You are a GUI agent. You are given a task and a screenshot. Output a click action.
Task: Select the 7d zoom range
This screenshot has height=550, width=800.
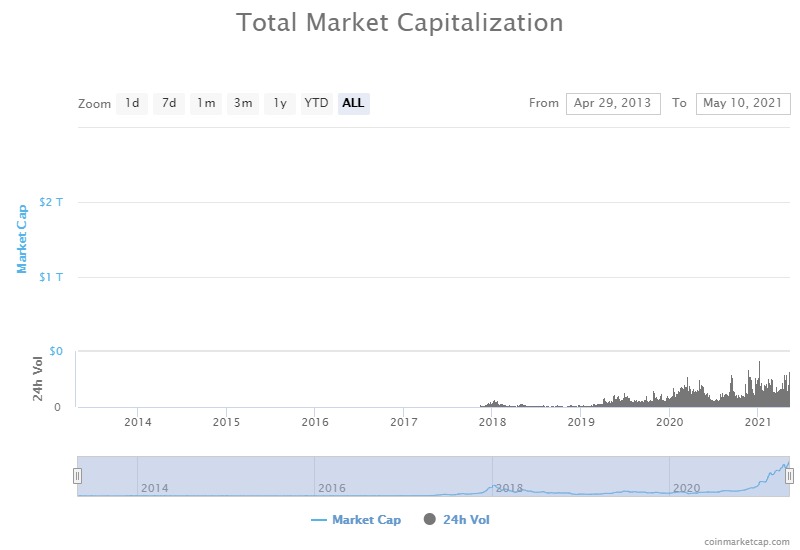169,104
